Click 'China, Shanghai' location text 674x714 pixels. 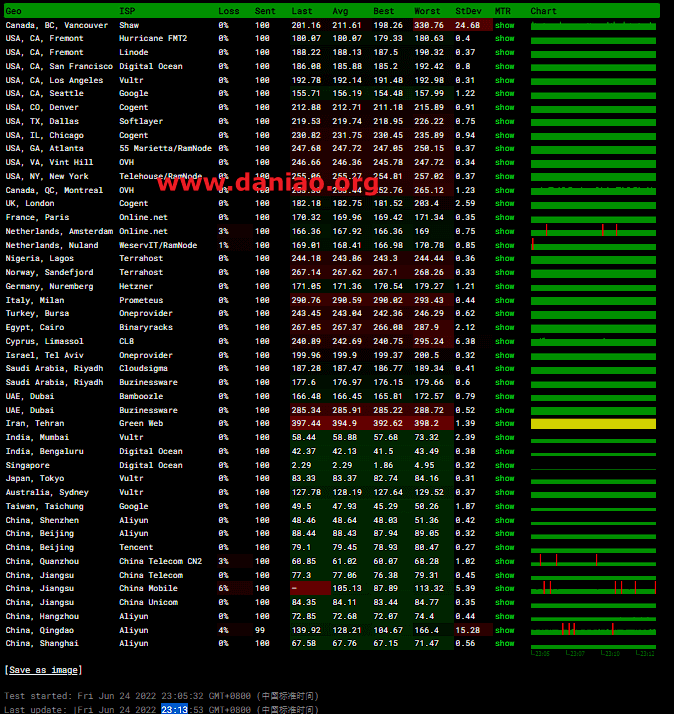click(42, 643)
